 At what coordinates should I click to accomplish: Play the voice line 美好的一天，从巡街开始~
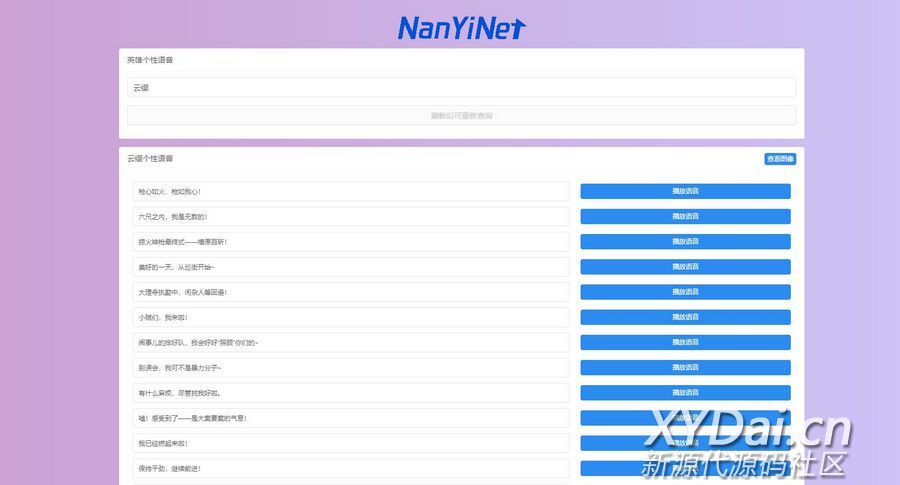685,267
